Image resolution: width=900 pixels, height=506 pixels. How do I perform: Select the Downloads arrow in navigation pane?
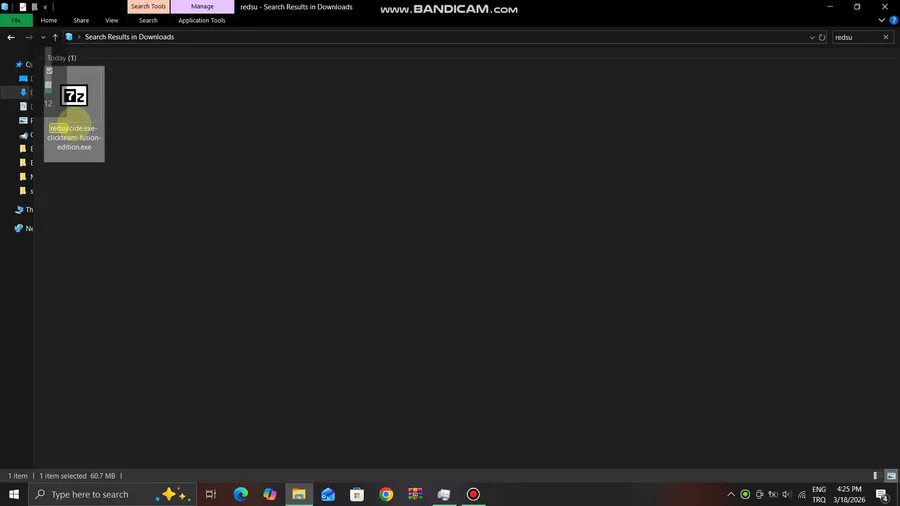[24, 92]
